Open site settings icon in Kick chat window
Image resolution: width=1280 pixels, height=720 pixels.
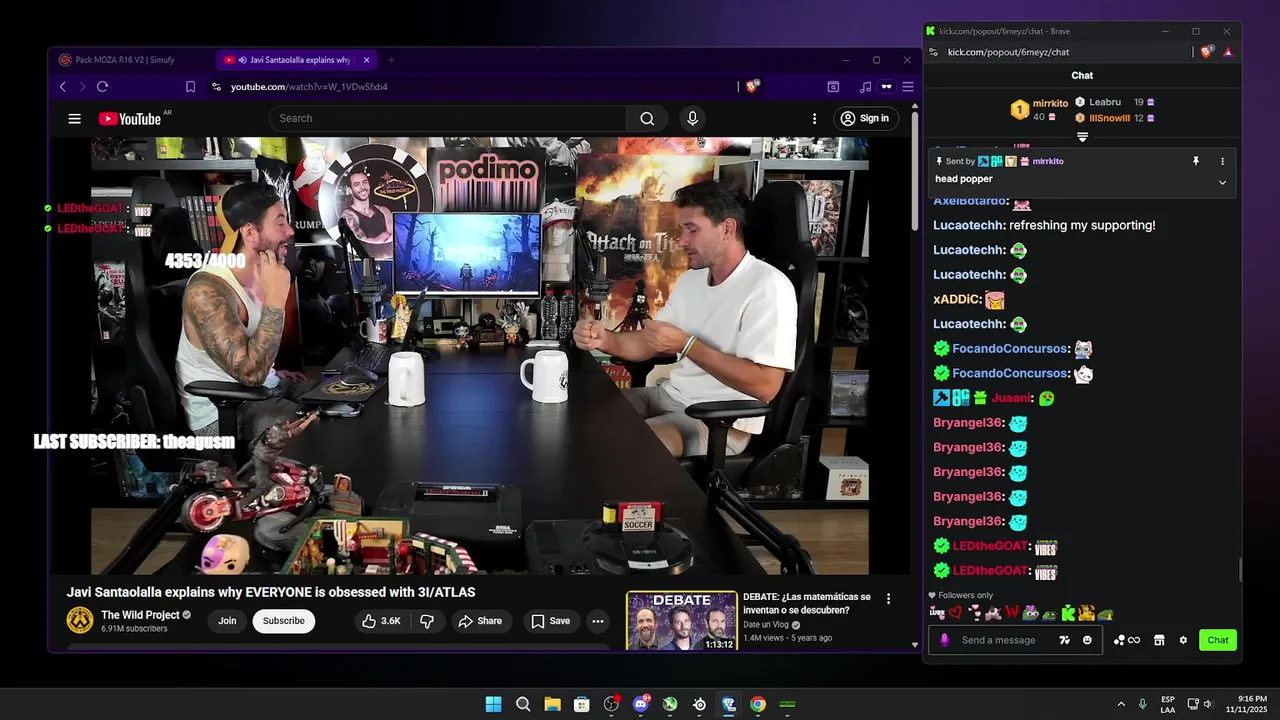[x=933, y=52]
